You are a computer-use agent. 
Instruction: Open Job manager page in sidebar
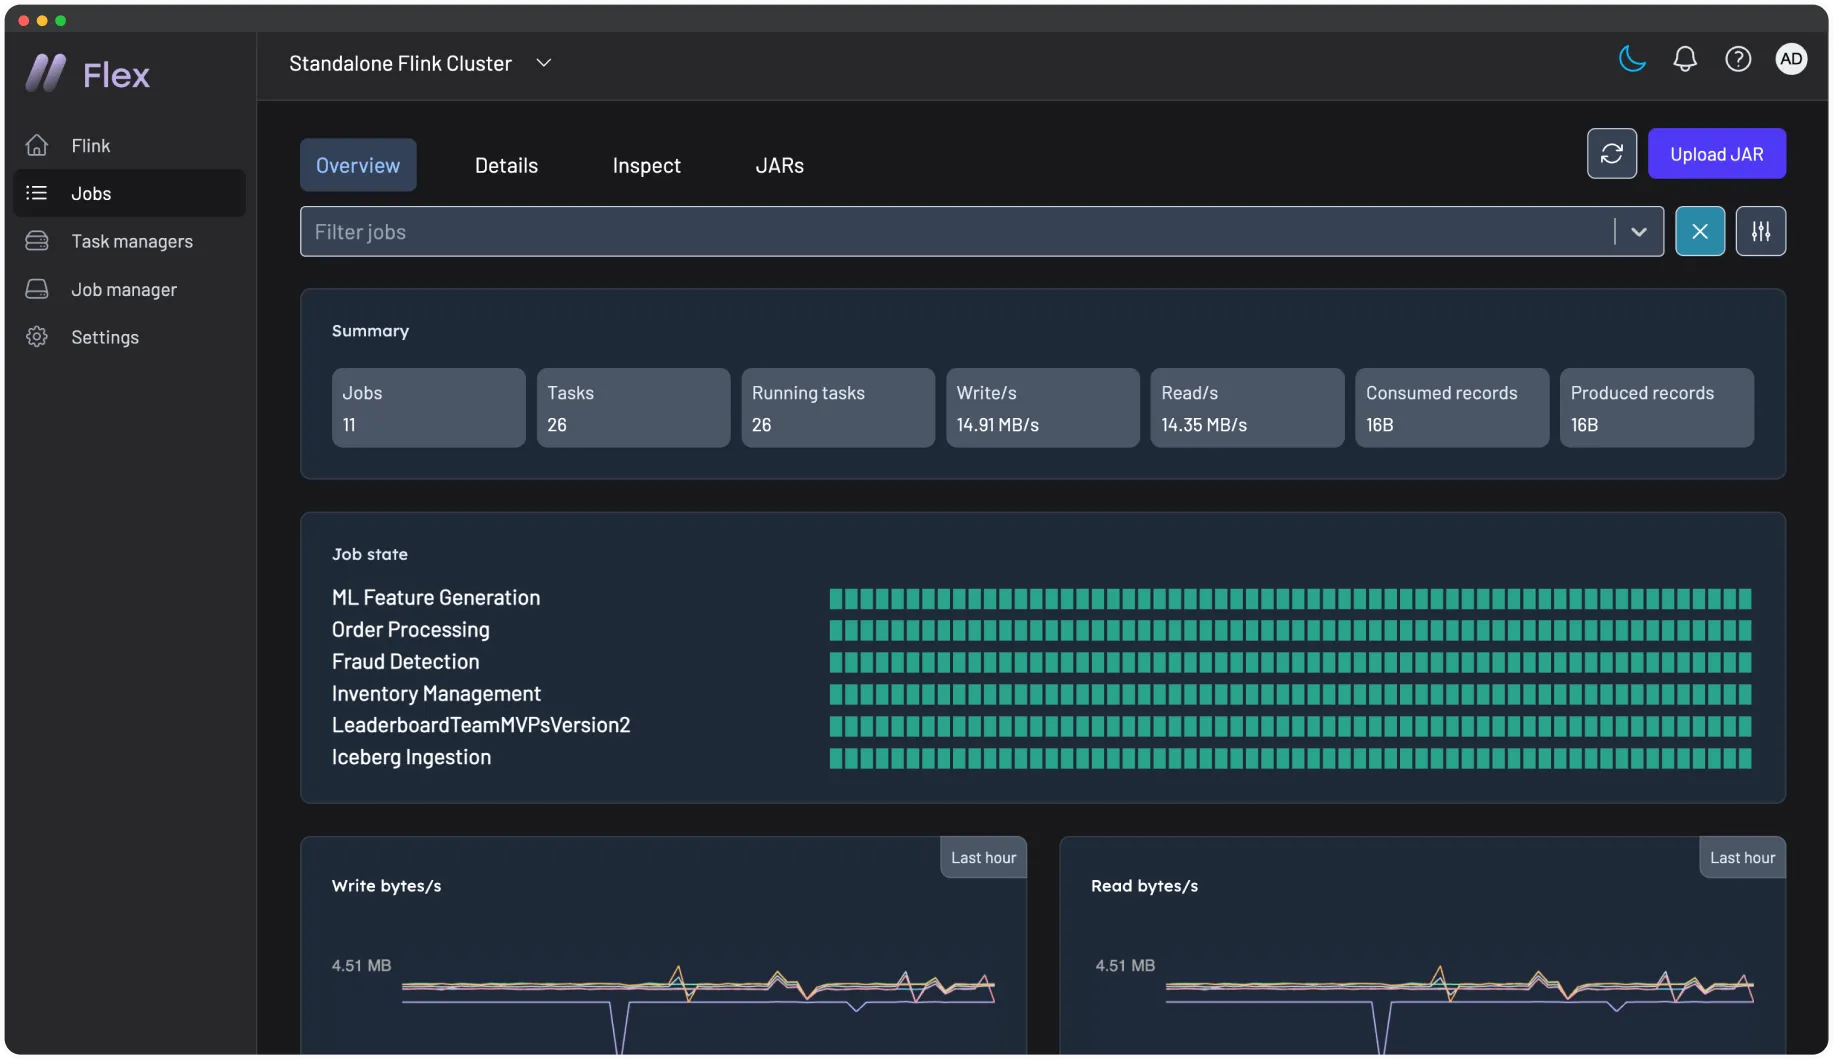click(x=123, y=290)
